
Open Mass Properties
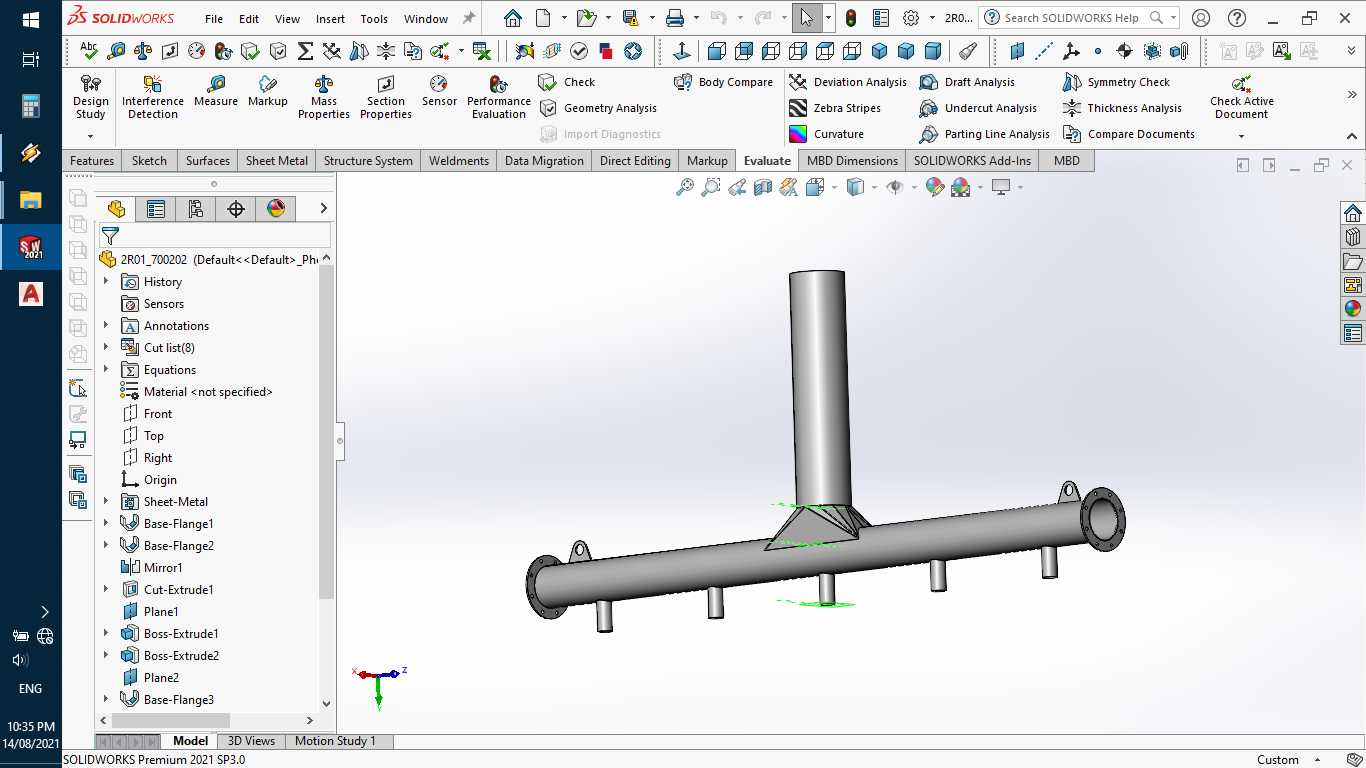click(x=324, y=97)
